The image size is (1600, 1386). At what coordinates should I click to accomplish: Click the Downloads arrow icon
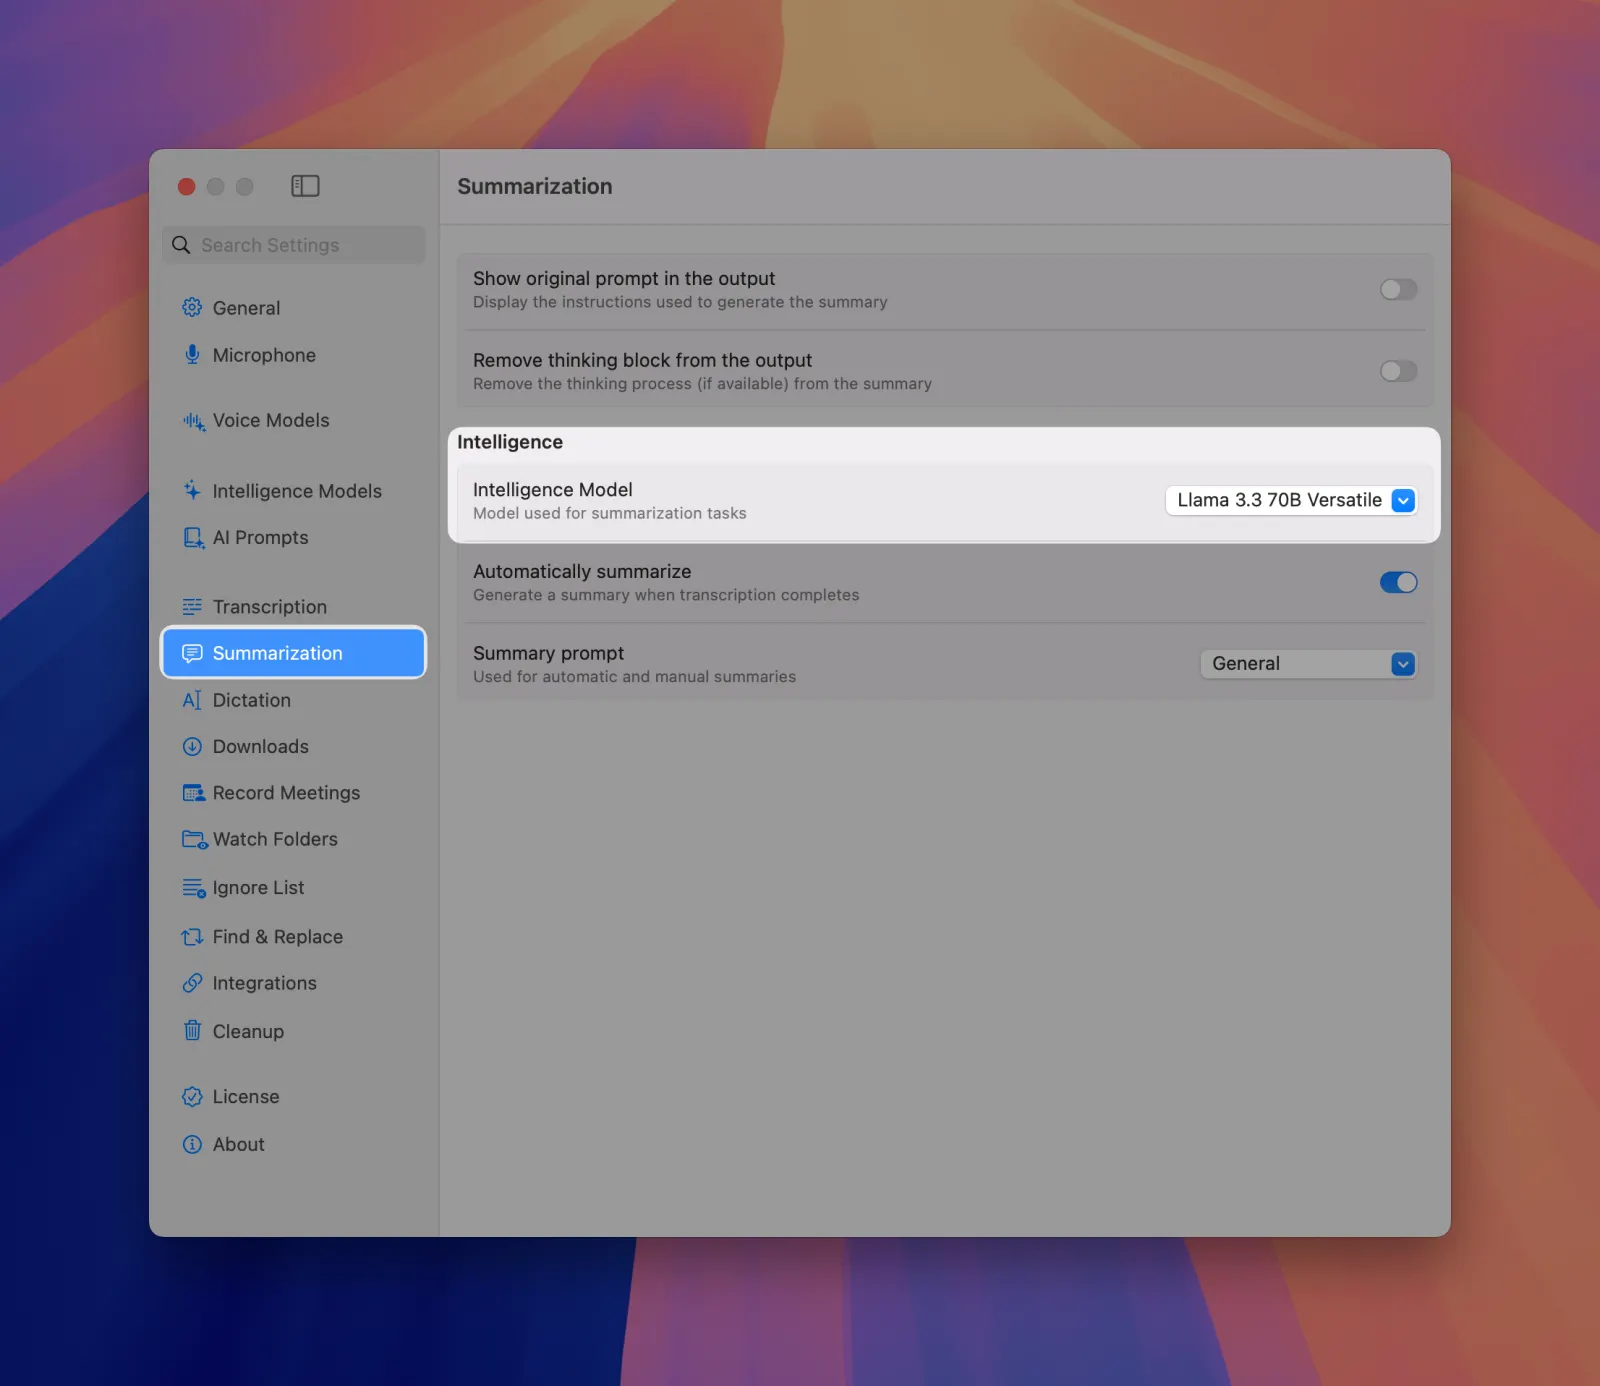(192, 746)
